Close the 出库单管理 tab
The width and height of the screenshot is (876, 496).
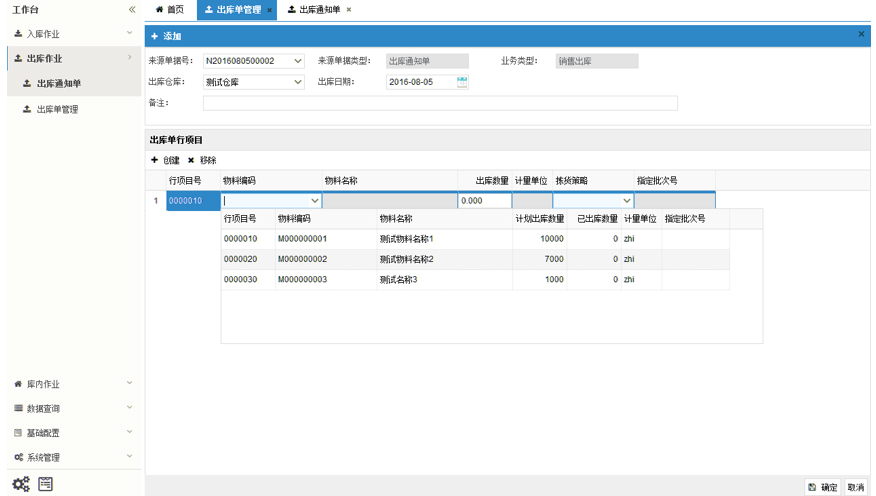(269, 10)
